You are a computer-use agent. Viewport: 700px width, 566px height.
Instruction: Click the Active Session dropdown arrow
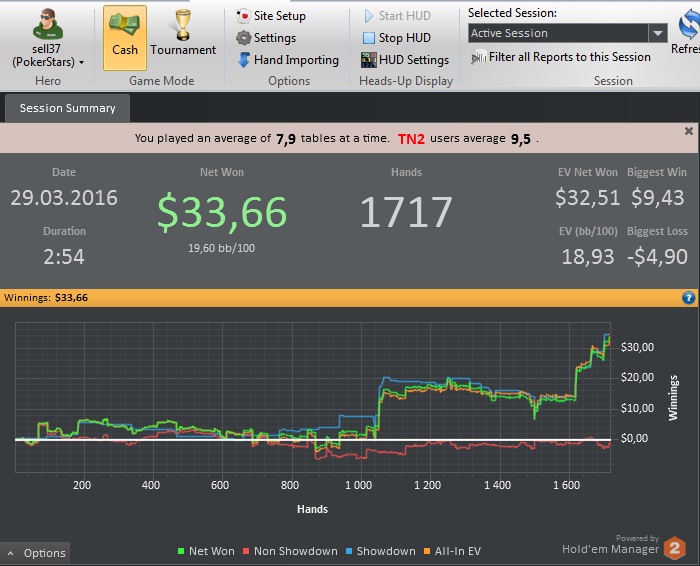(x=658, y=33)
